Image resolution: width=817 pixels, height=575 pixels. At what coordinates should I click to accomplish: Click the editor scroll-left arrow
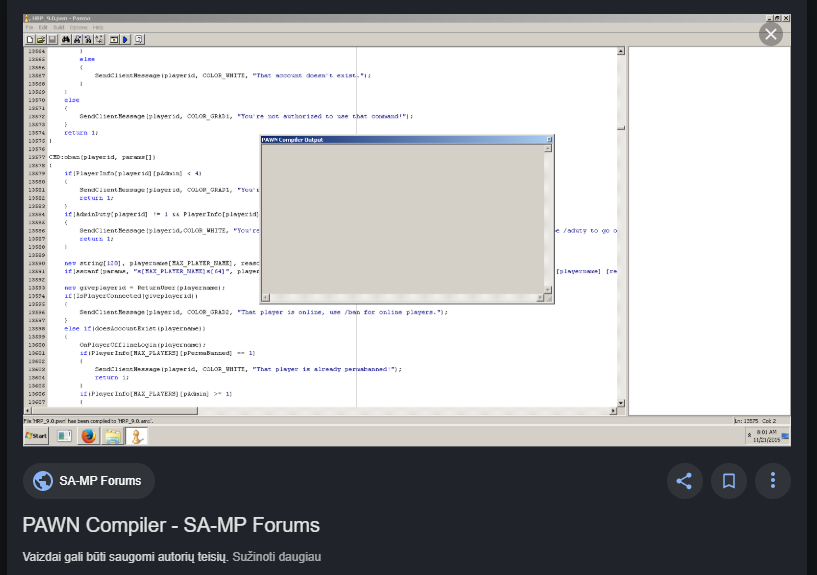pyautogui.click(x=28, y=411)
